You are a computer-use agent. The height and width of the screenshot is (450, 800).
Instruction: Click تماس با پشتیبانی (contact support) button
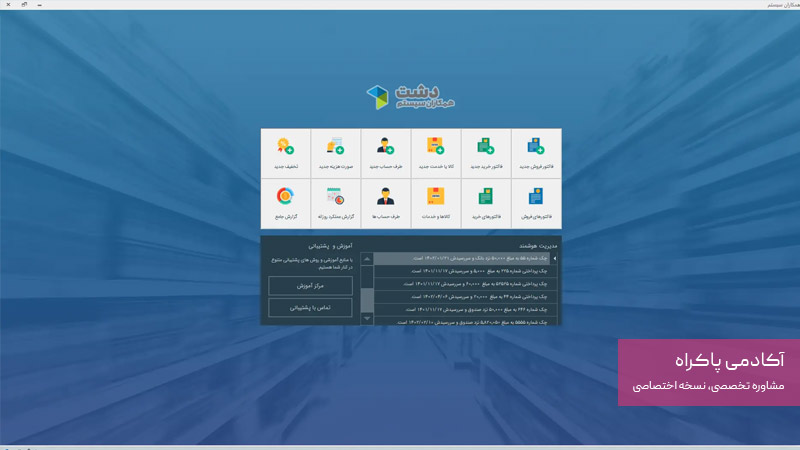click(310, 308)
